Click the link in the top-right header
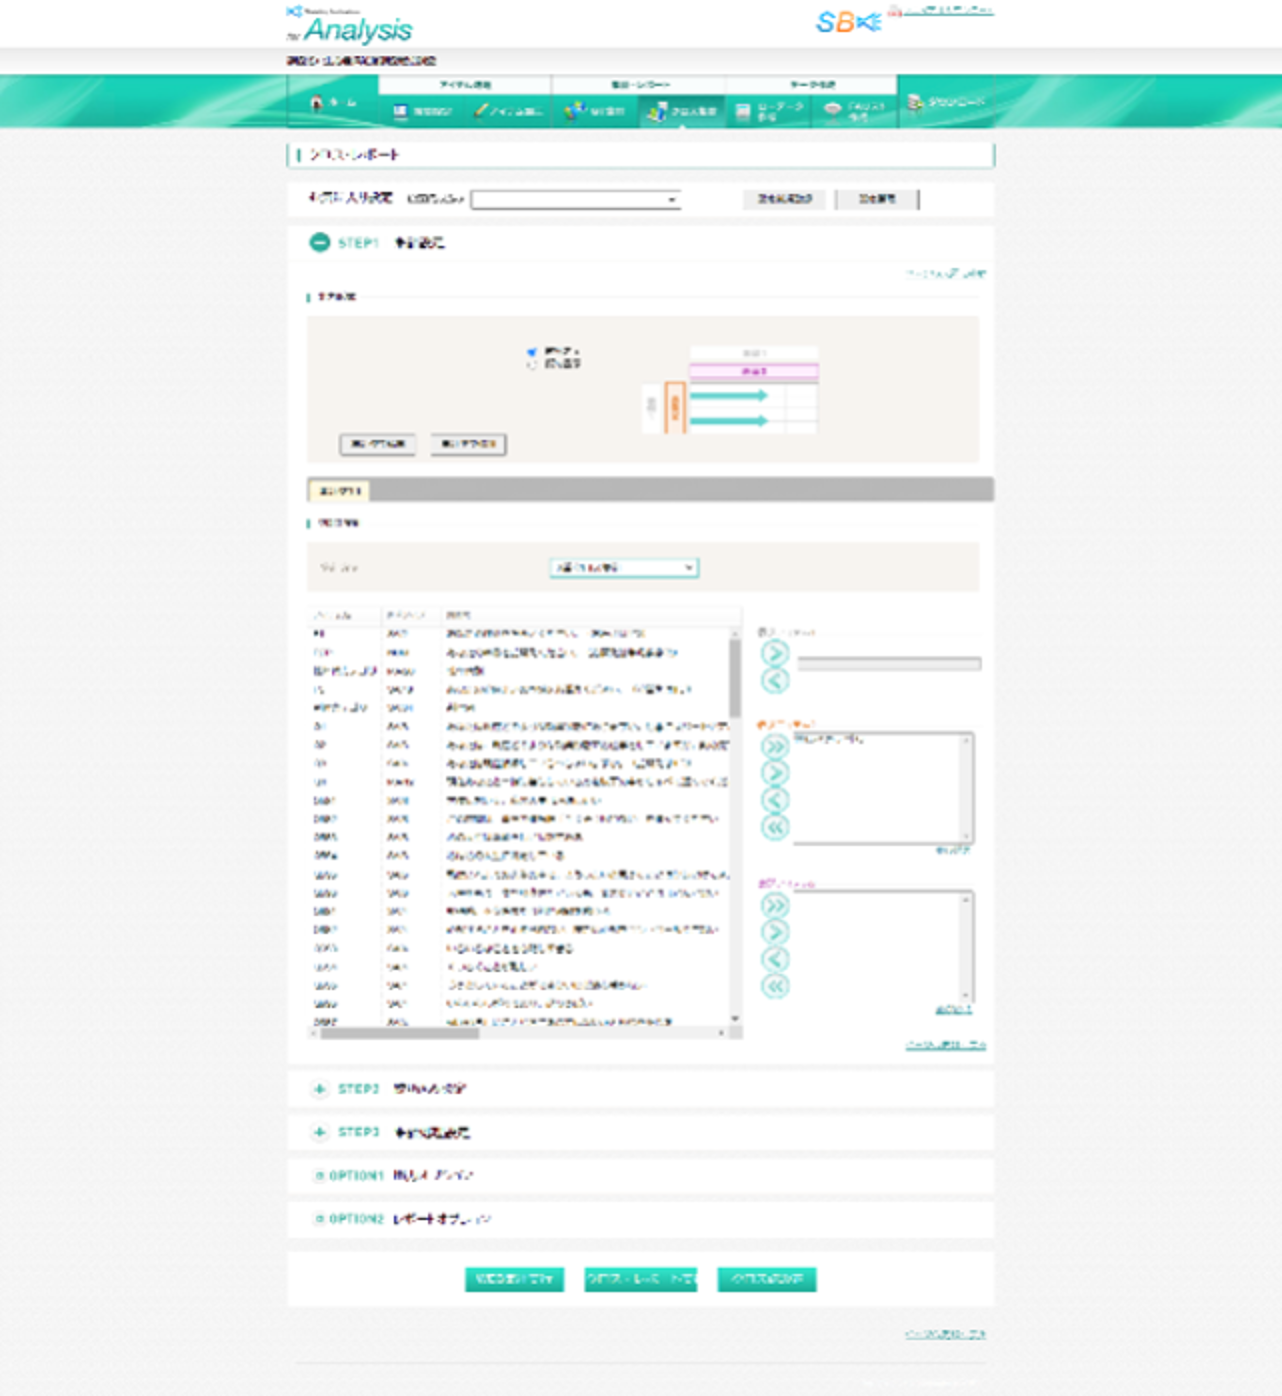 click(x=947, y=10)
